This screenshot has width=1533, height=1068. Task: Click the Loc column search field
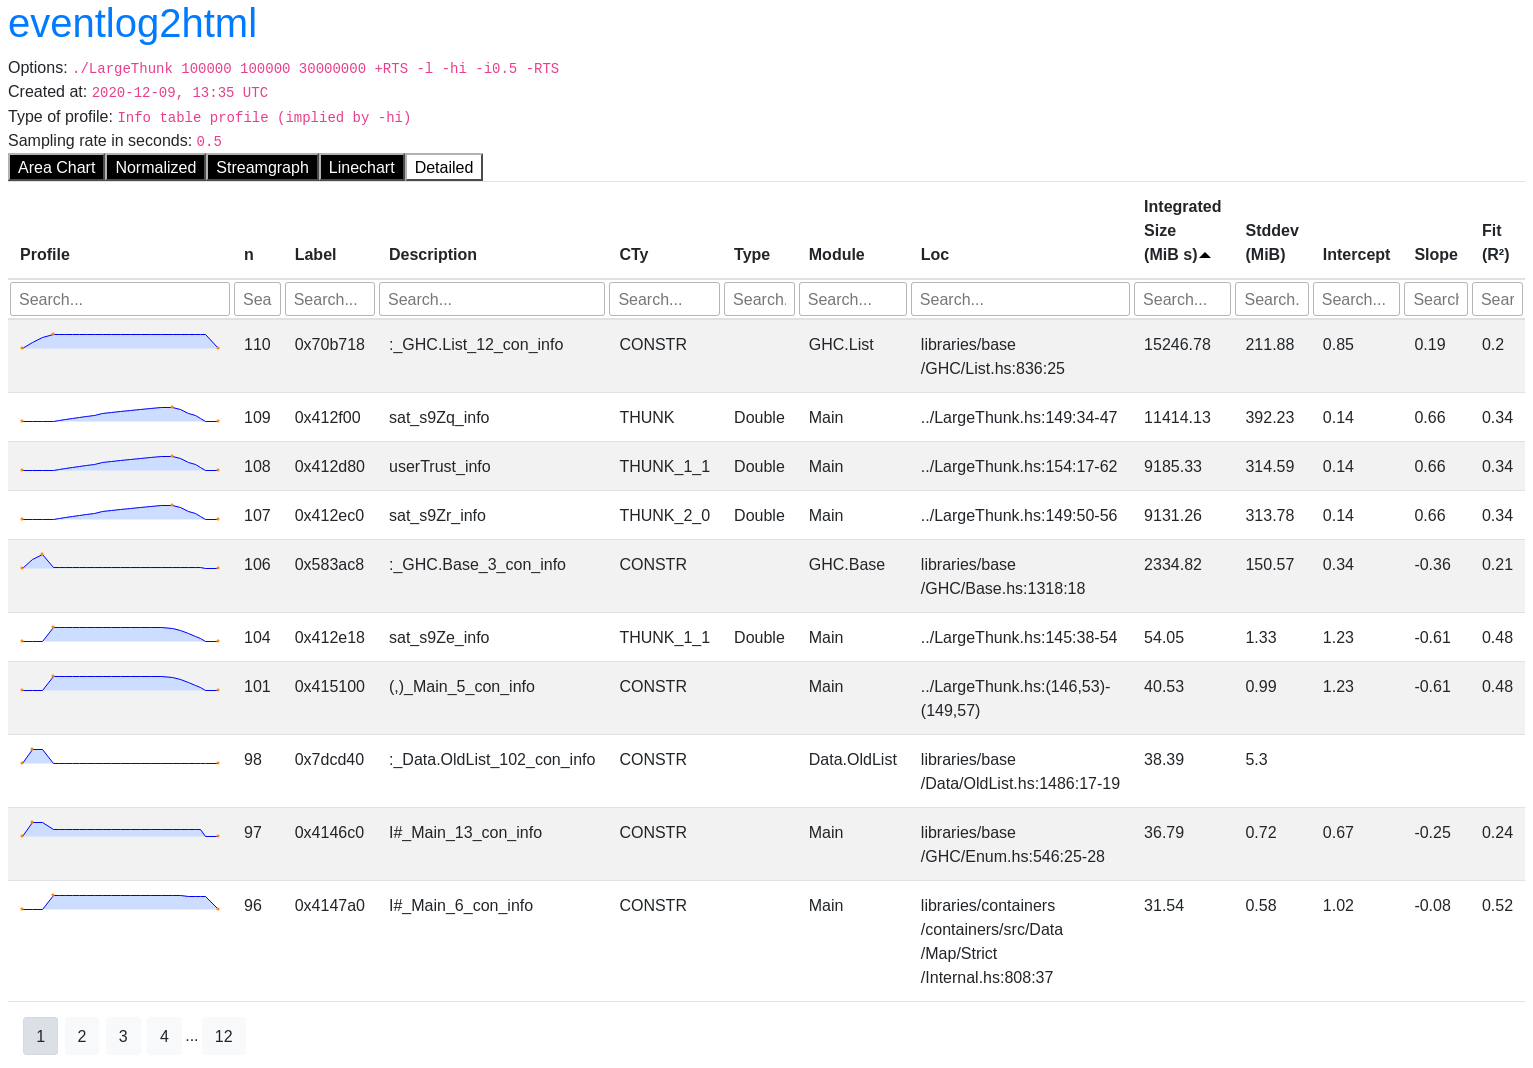1019,299
